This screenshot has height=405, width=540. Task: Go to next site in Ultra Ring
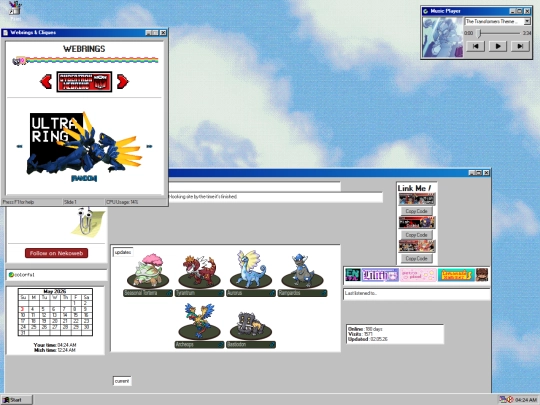(149, 146)
